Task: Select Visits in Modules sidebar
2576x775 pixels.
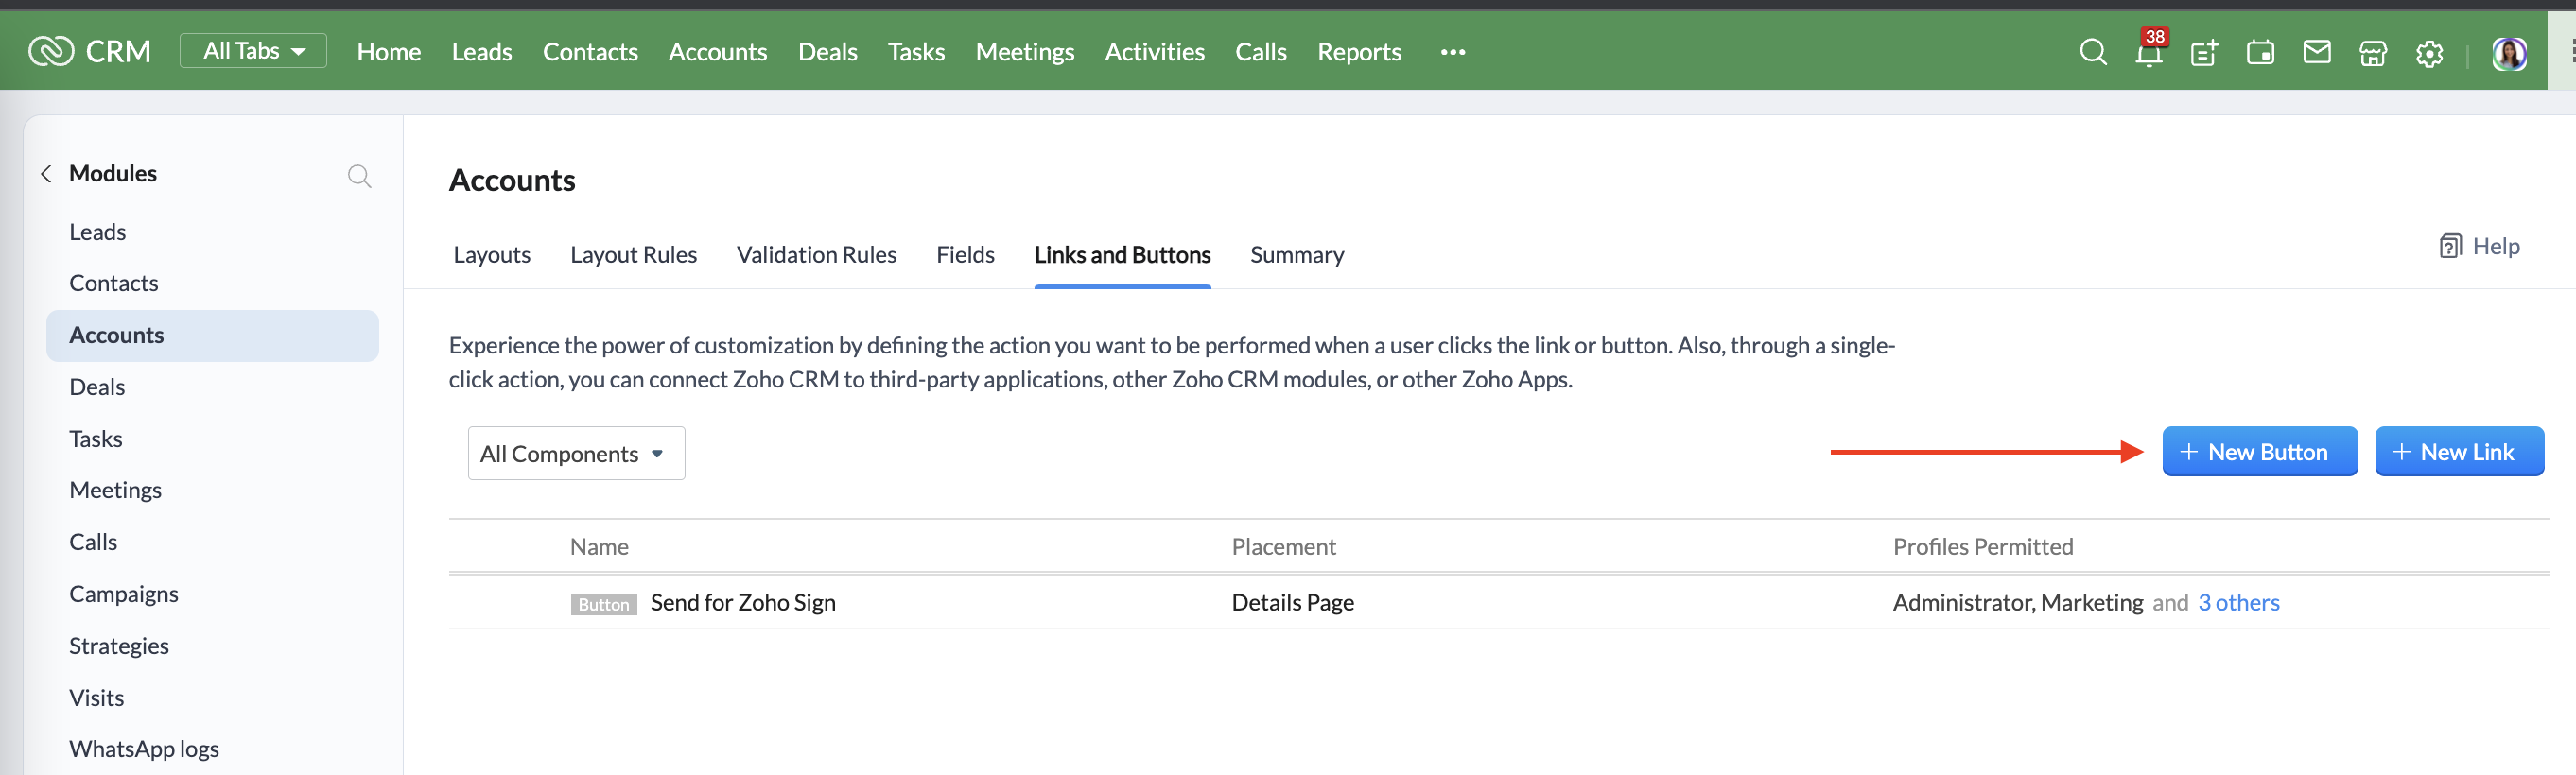Action: (96, 698)
